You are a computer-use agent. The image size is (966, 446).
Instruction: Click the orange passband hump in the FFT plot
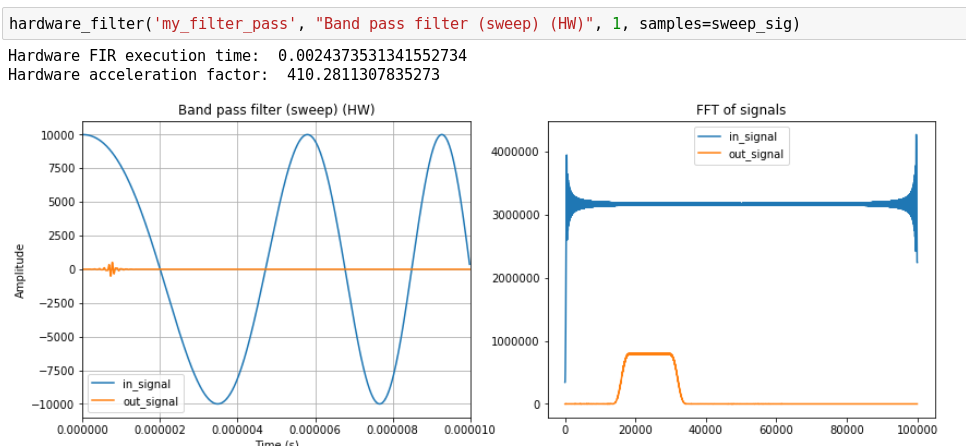[648, 354]
